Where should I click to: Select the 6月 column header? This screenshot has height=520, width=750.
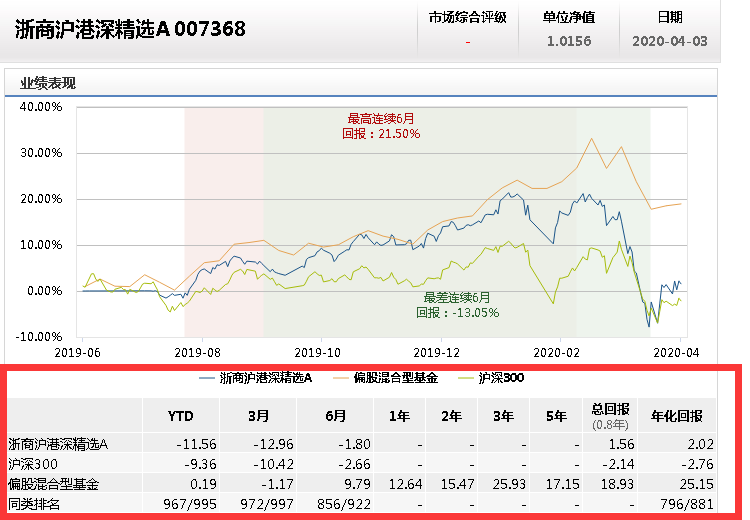[x=335, y=416]
